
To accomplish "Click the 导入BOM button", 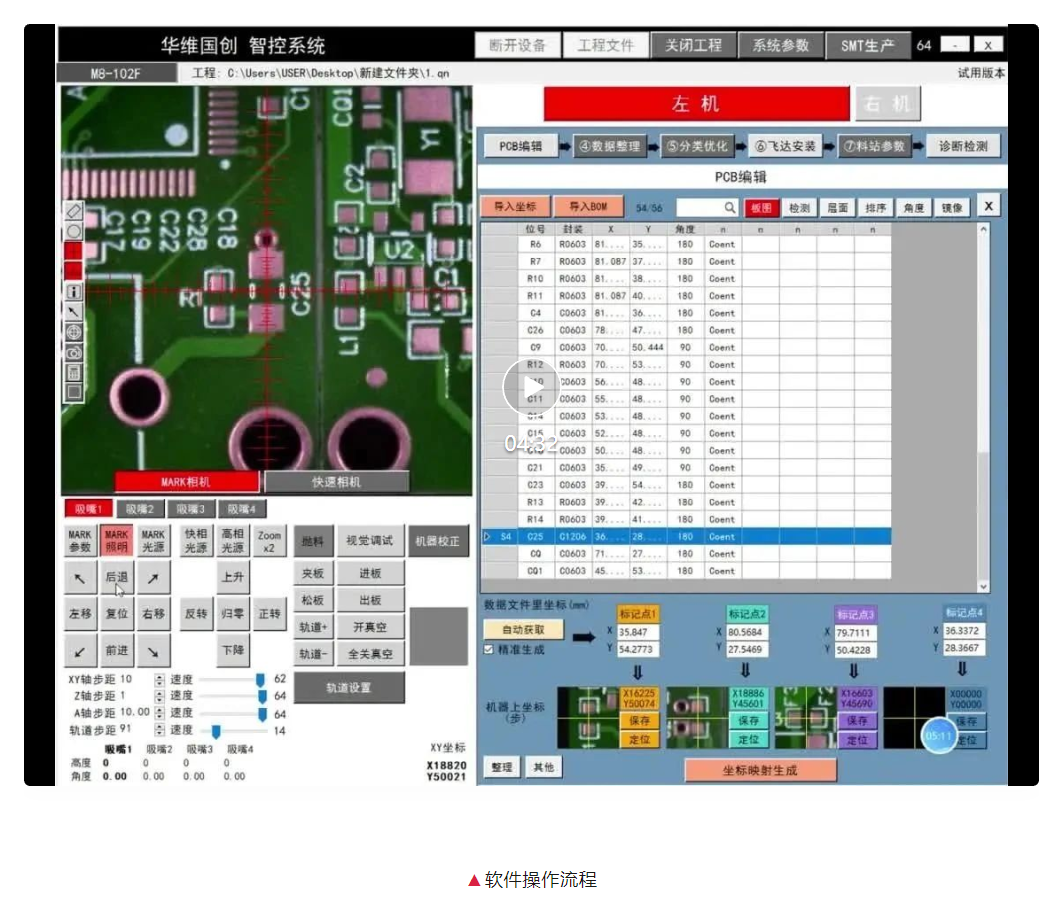I will point(588,207).
